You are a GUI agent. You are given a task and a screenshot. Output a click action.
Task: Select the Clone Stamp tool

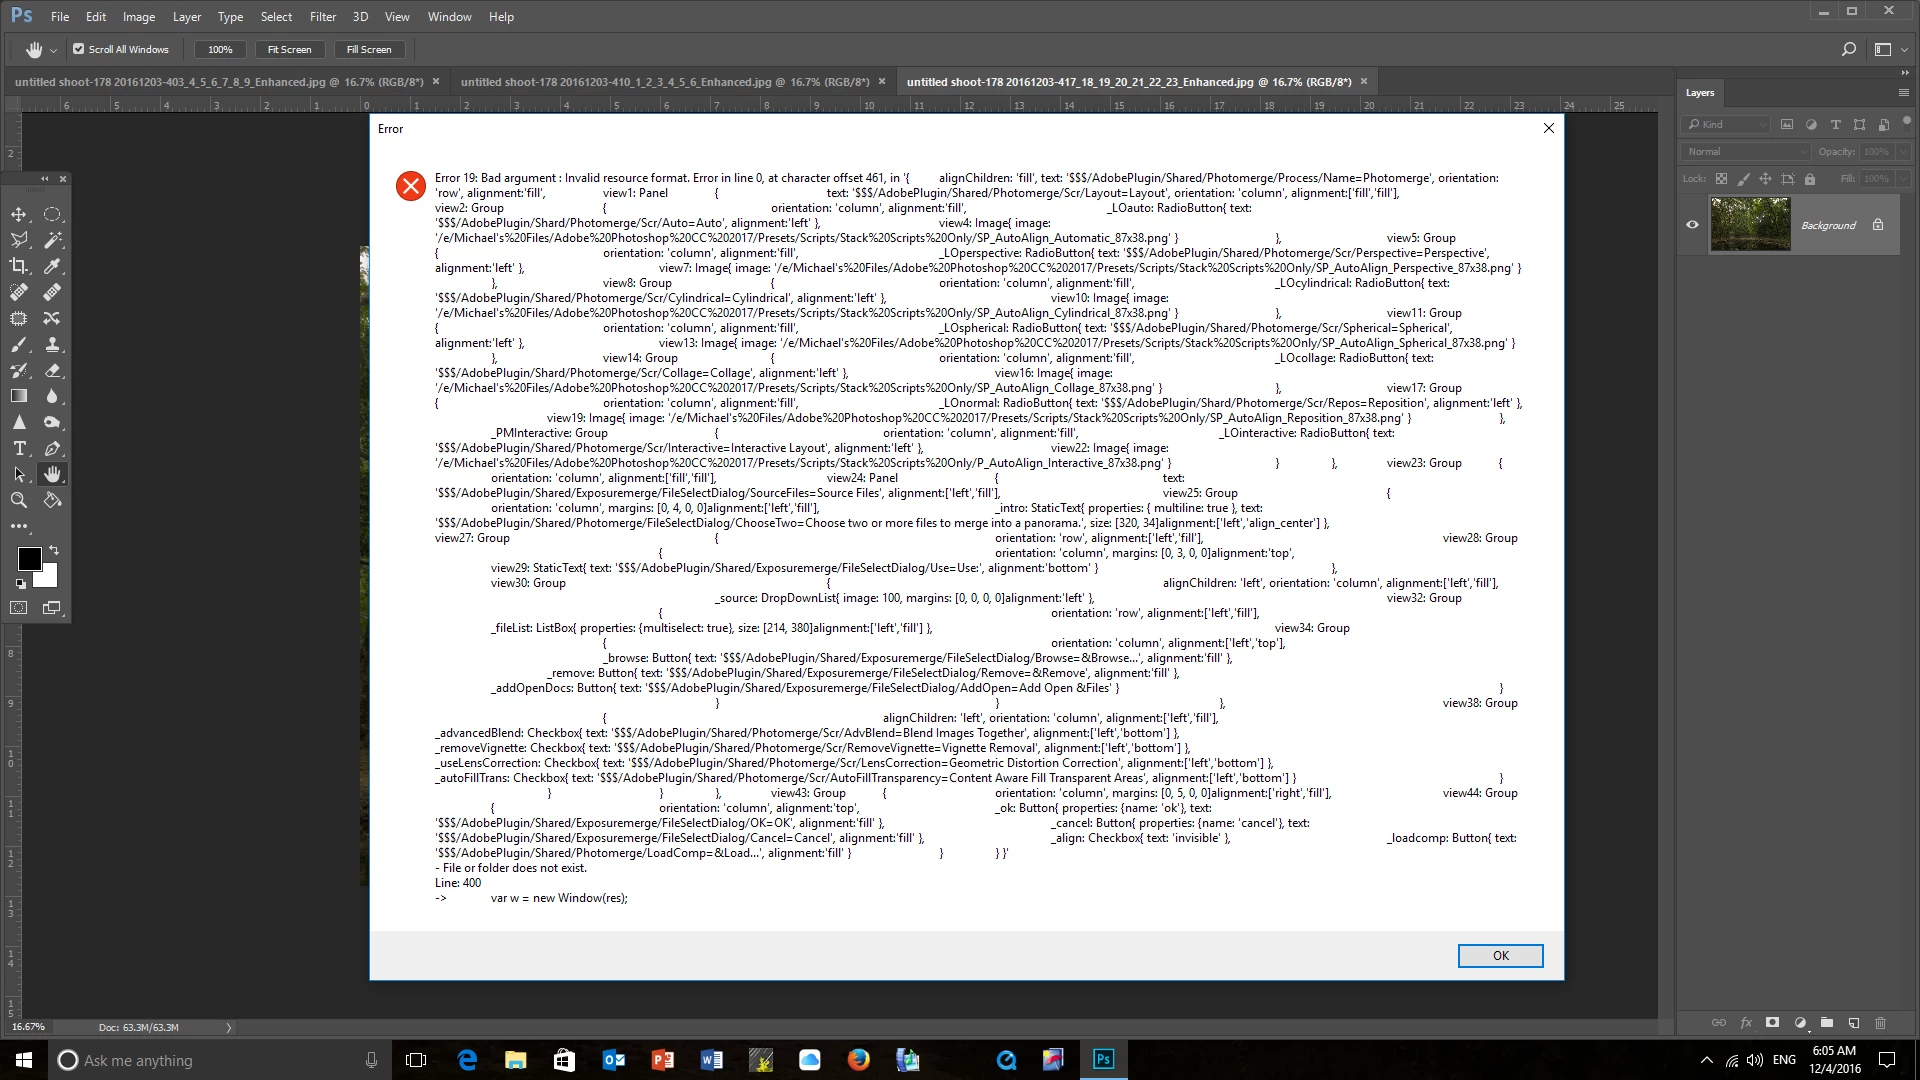52,344
